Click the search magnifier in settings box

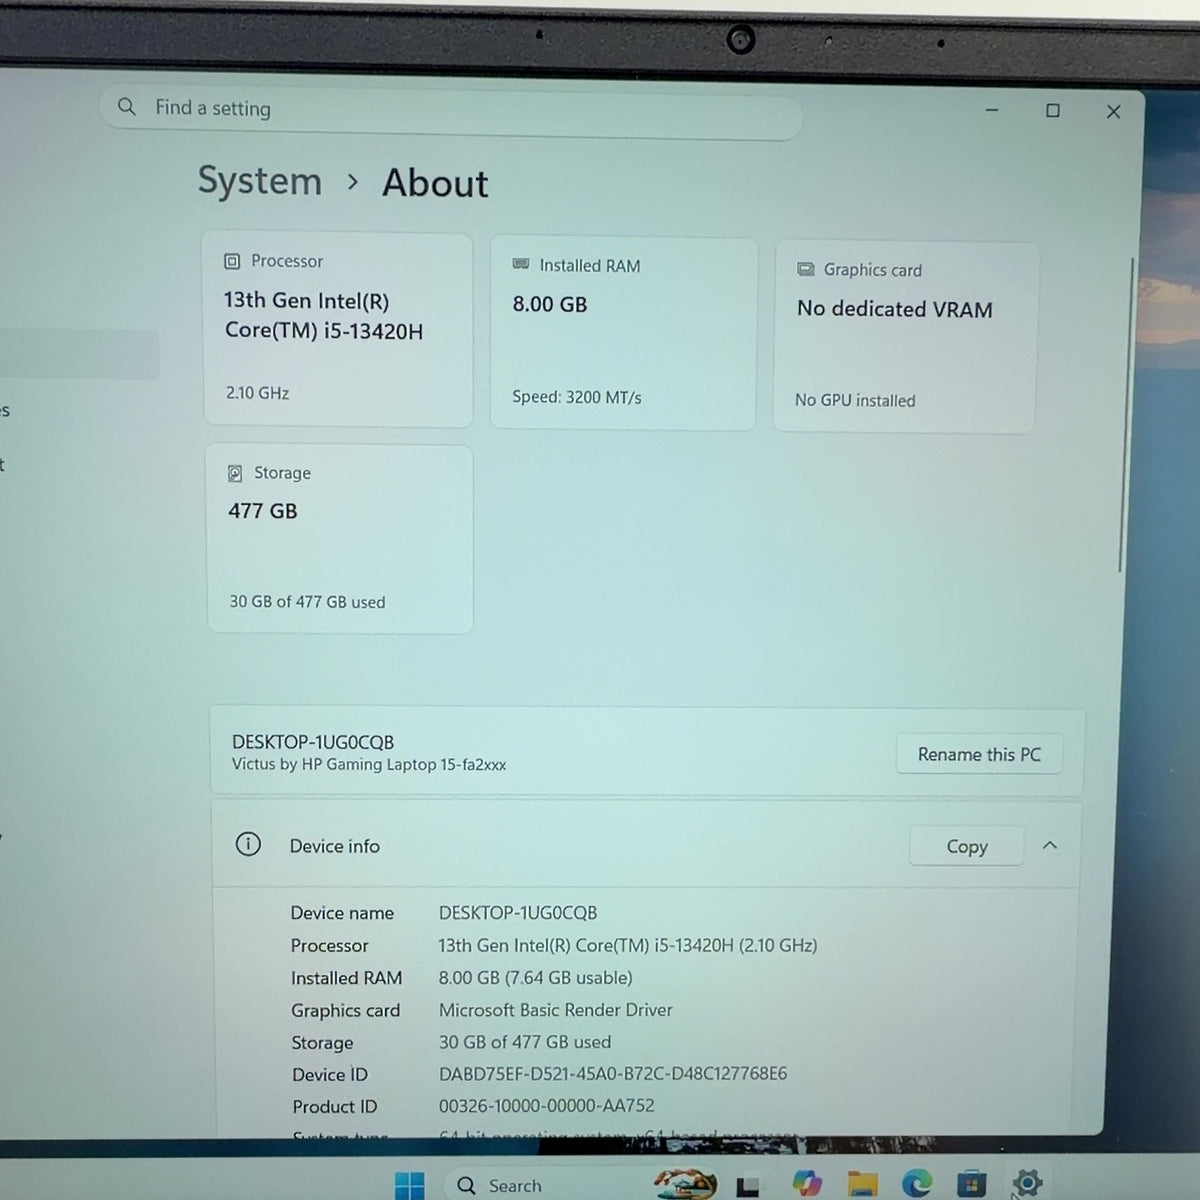[x=126, y=106]
